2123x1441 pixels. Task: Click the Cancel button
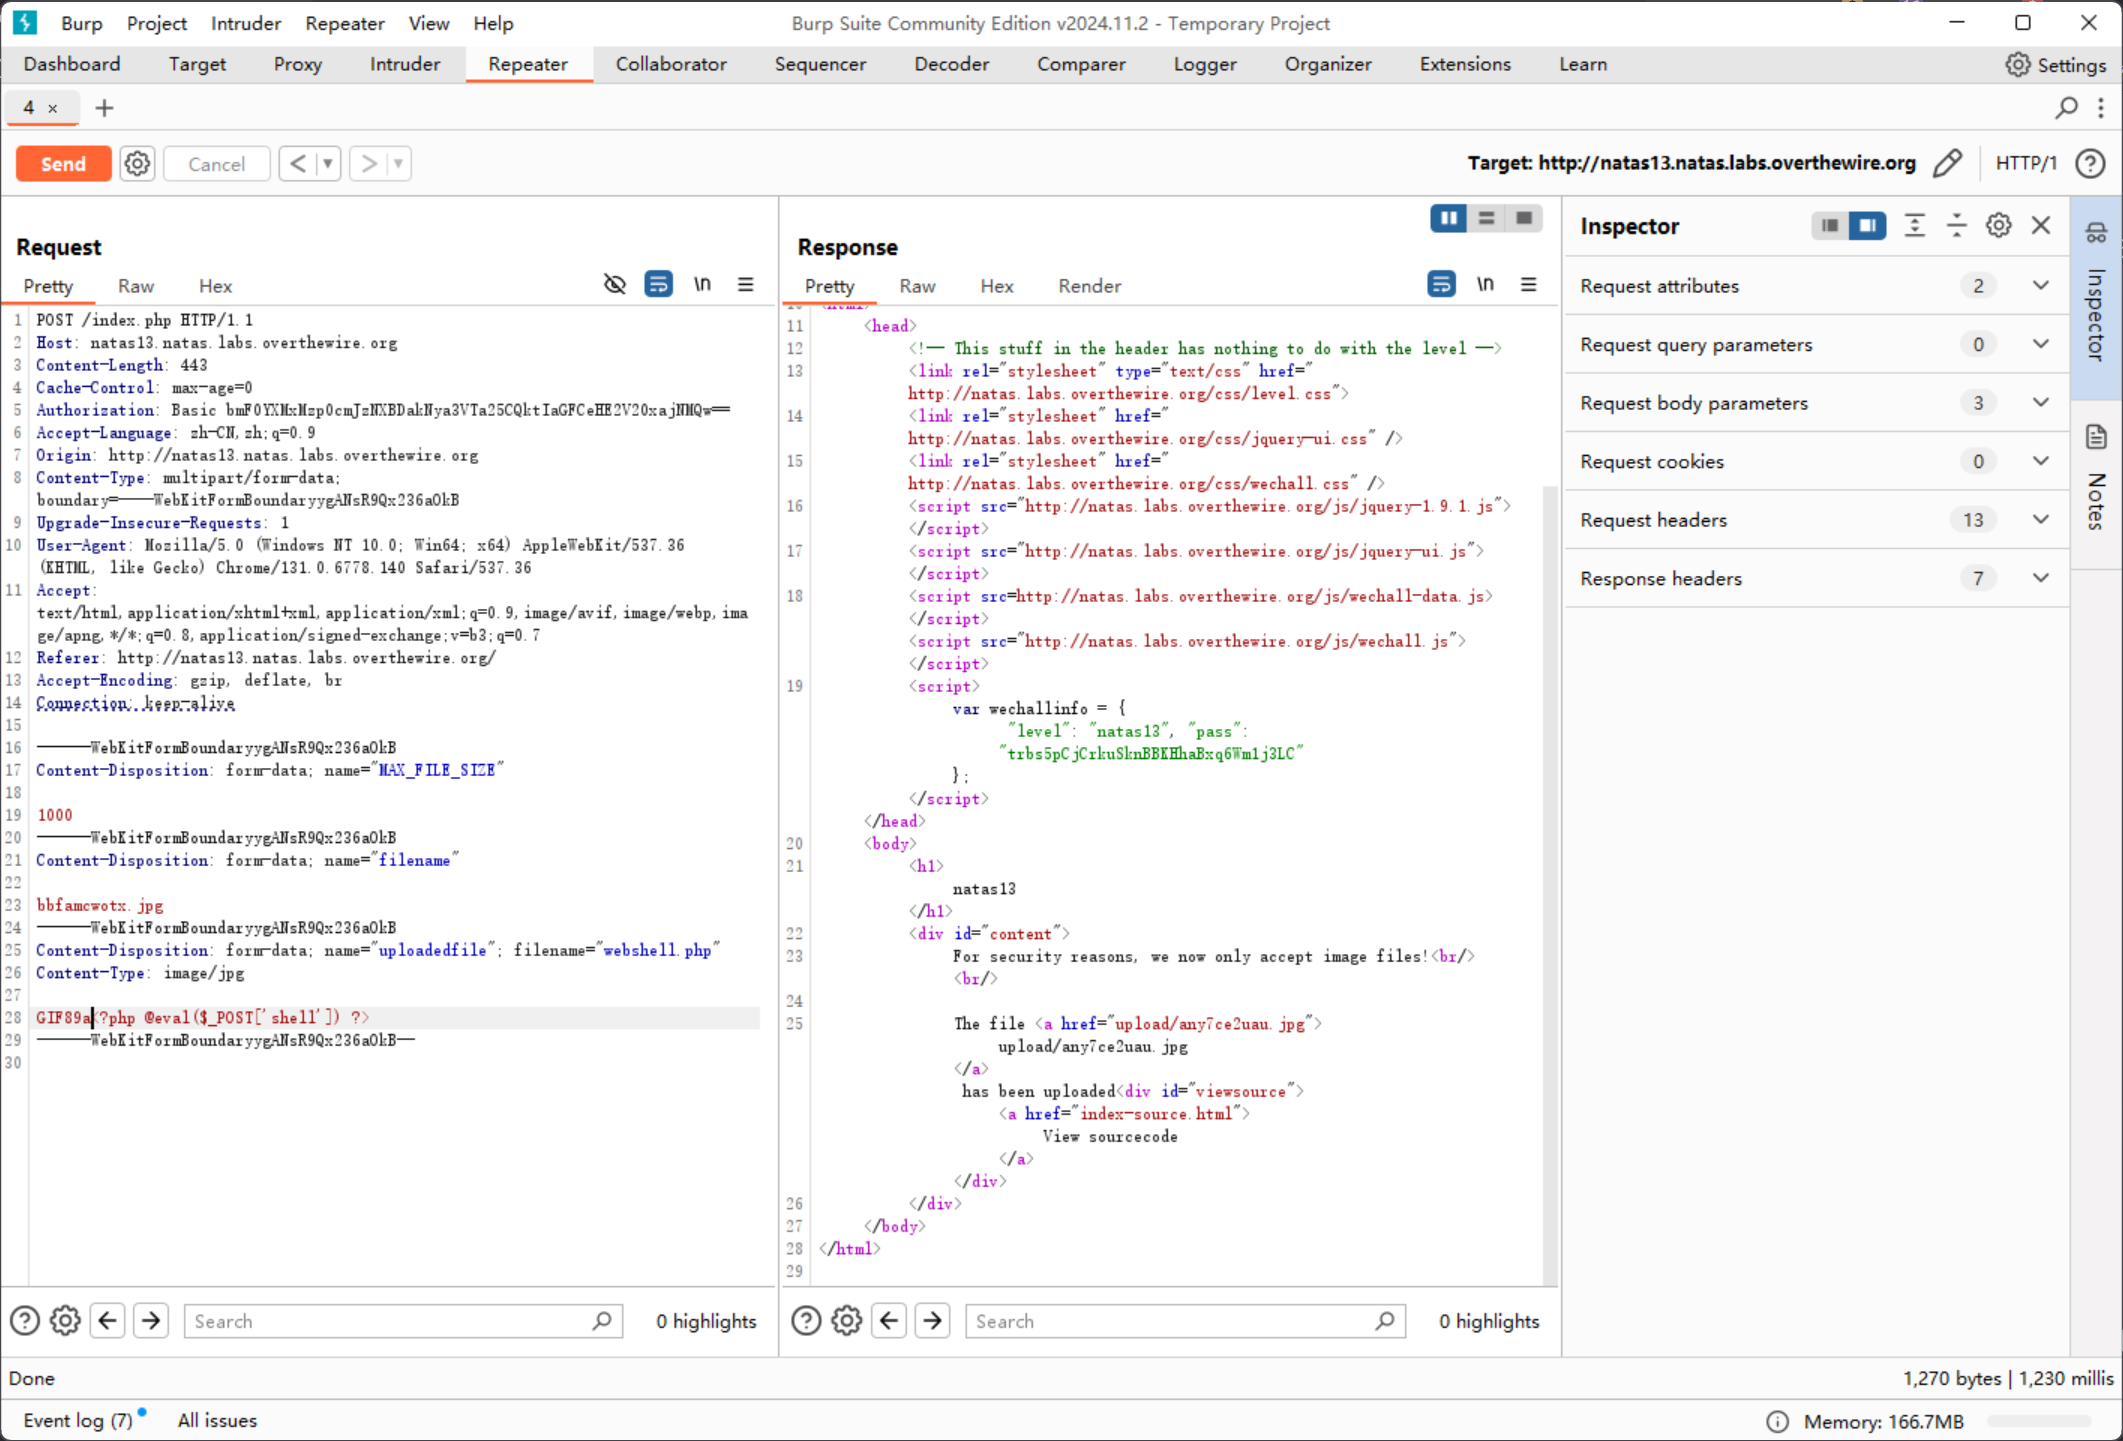click(216, 163)
